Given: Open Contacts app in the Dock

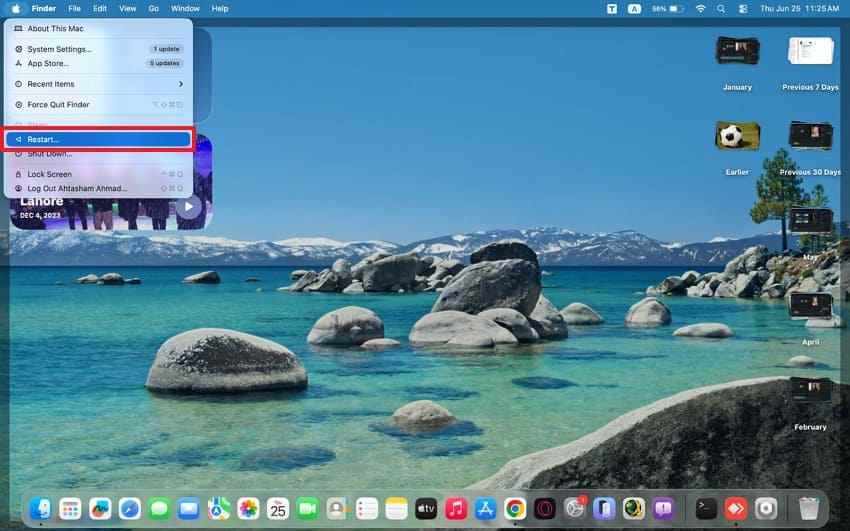Looking at the screenshot, I should (x=337, y=509).
